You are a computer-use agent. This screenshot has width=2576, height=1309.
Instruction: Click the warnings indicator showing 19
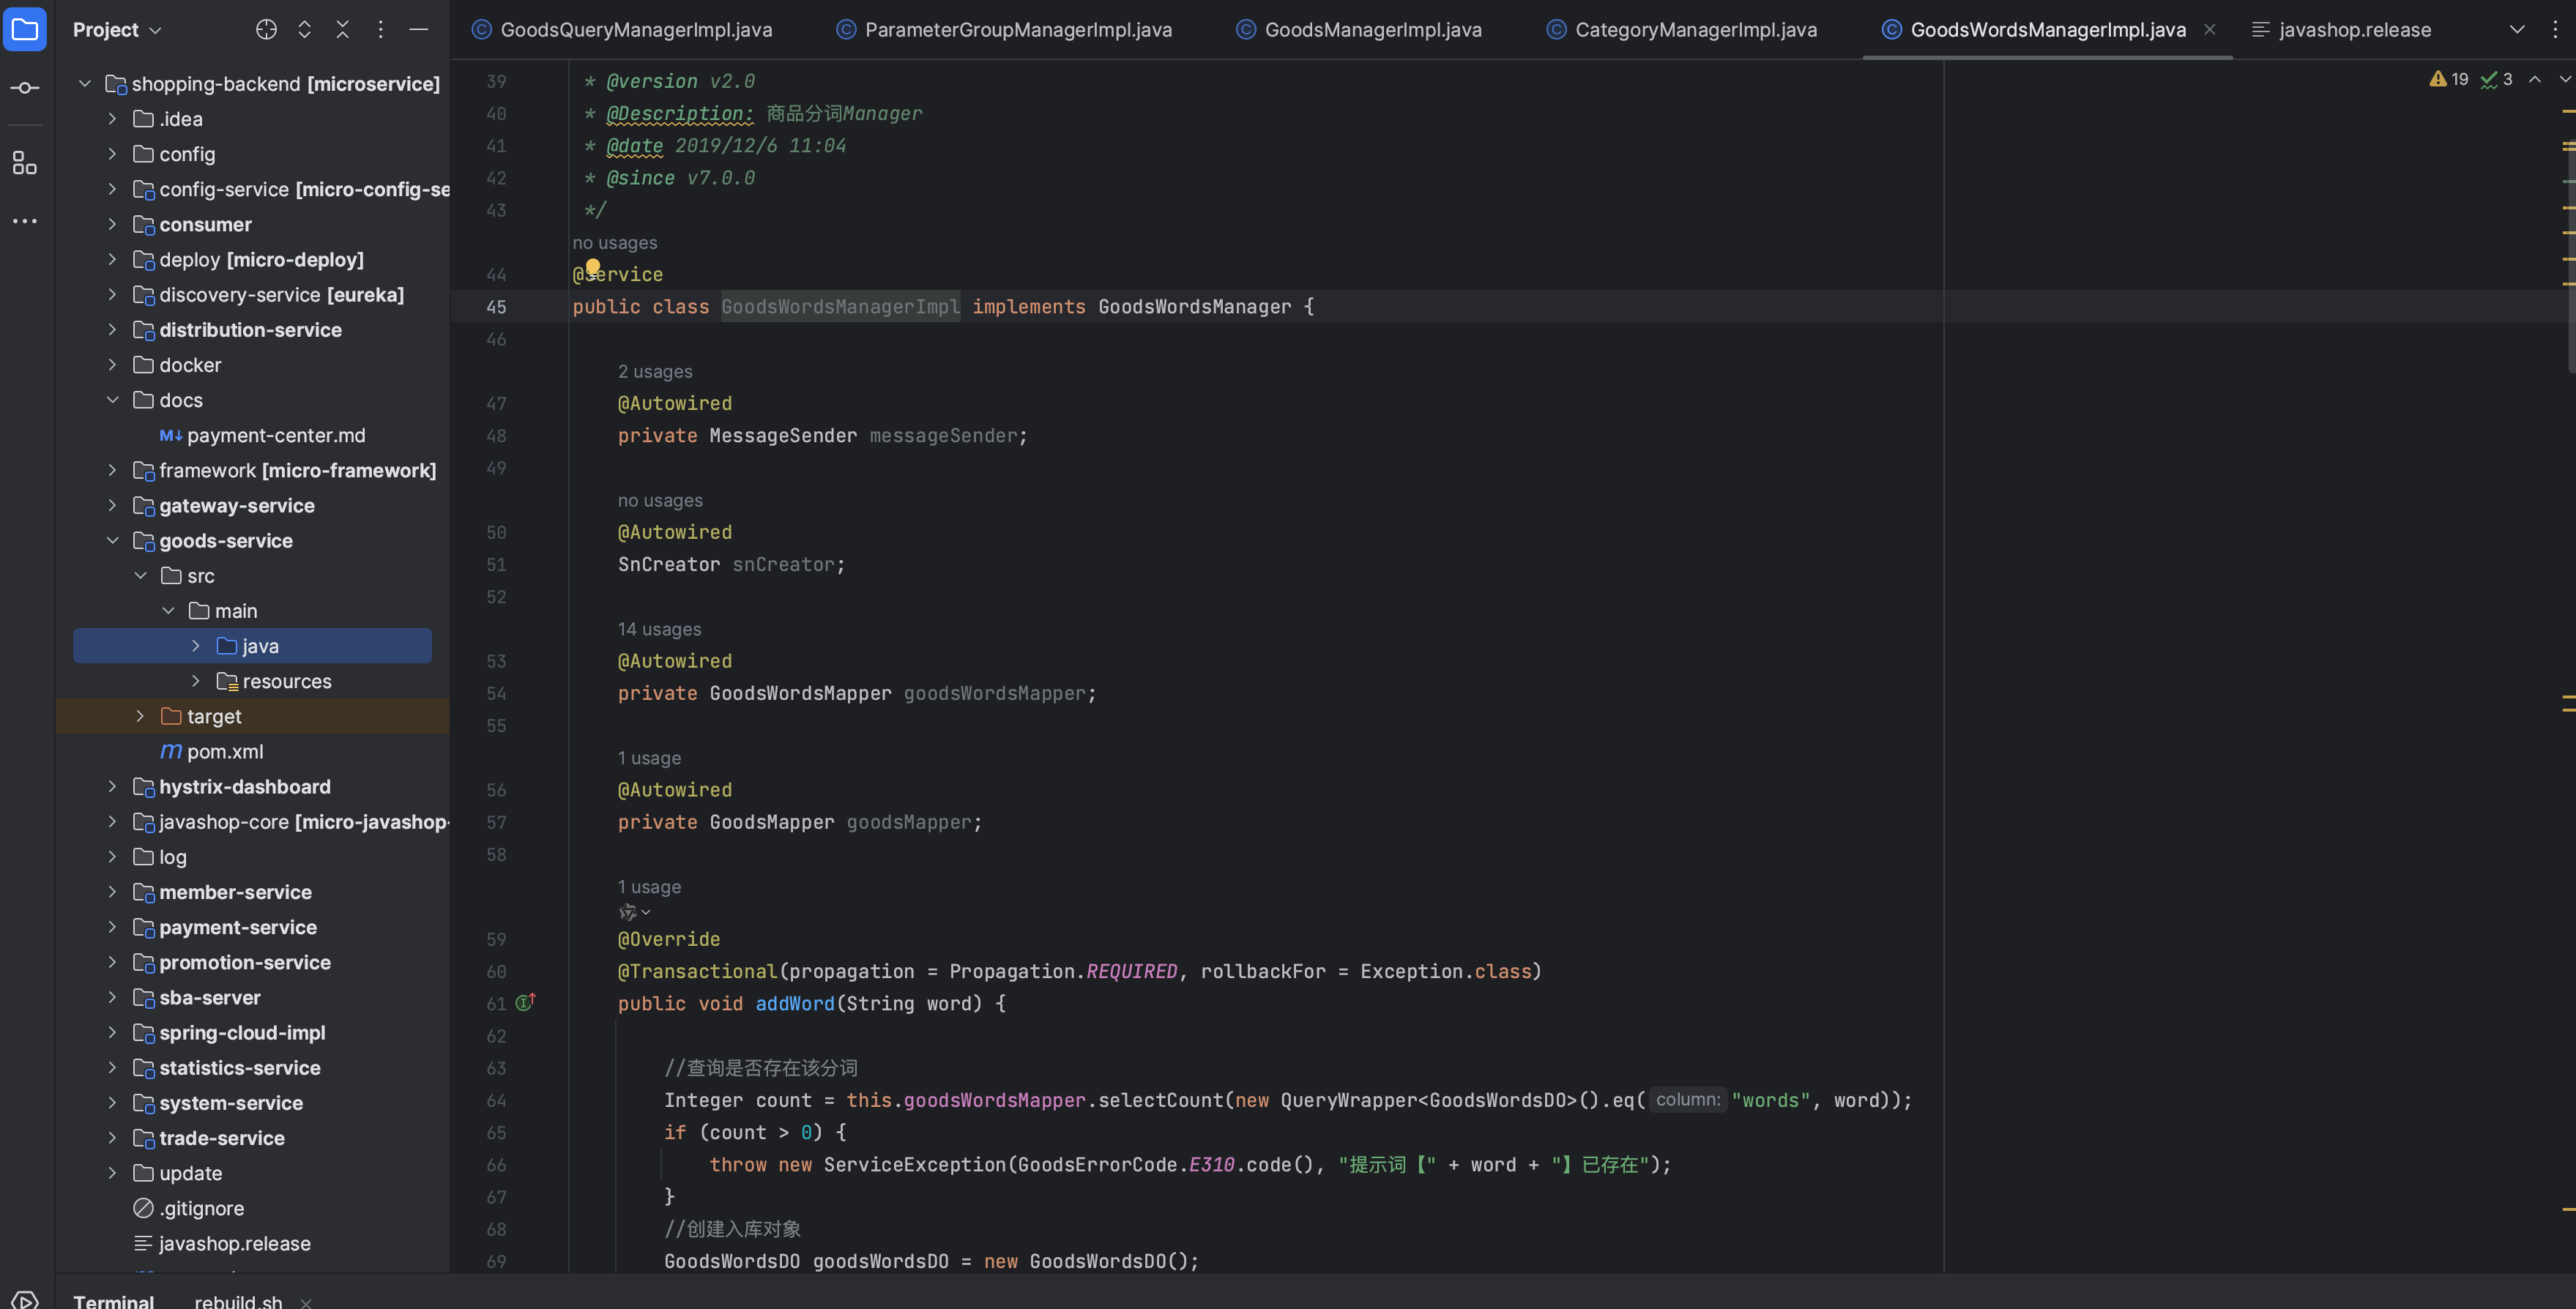pos(2448,79)
